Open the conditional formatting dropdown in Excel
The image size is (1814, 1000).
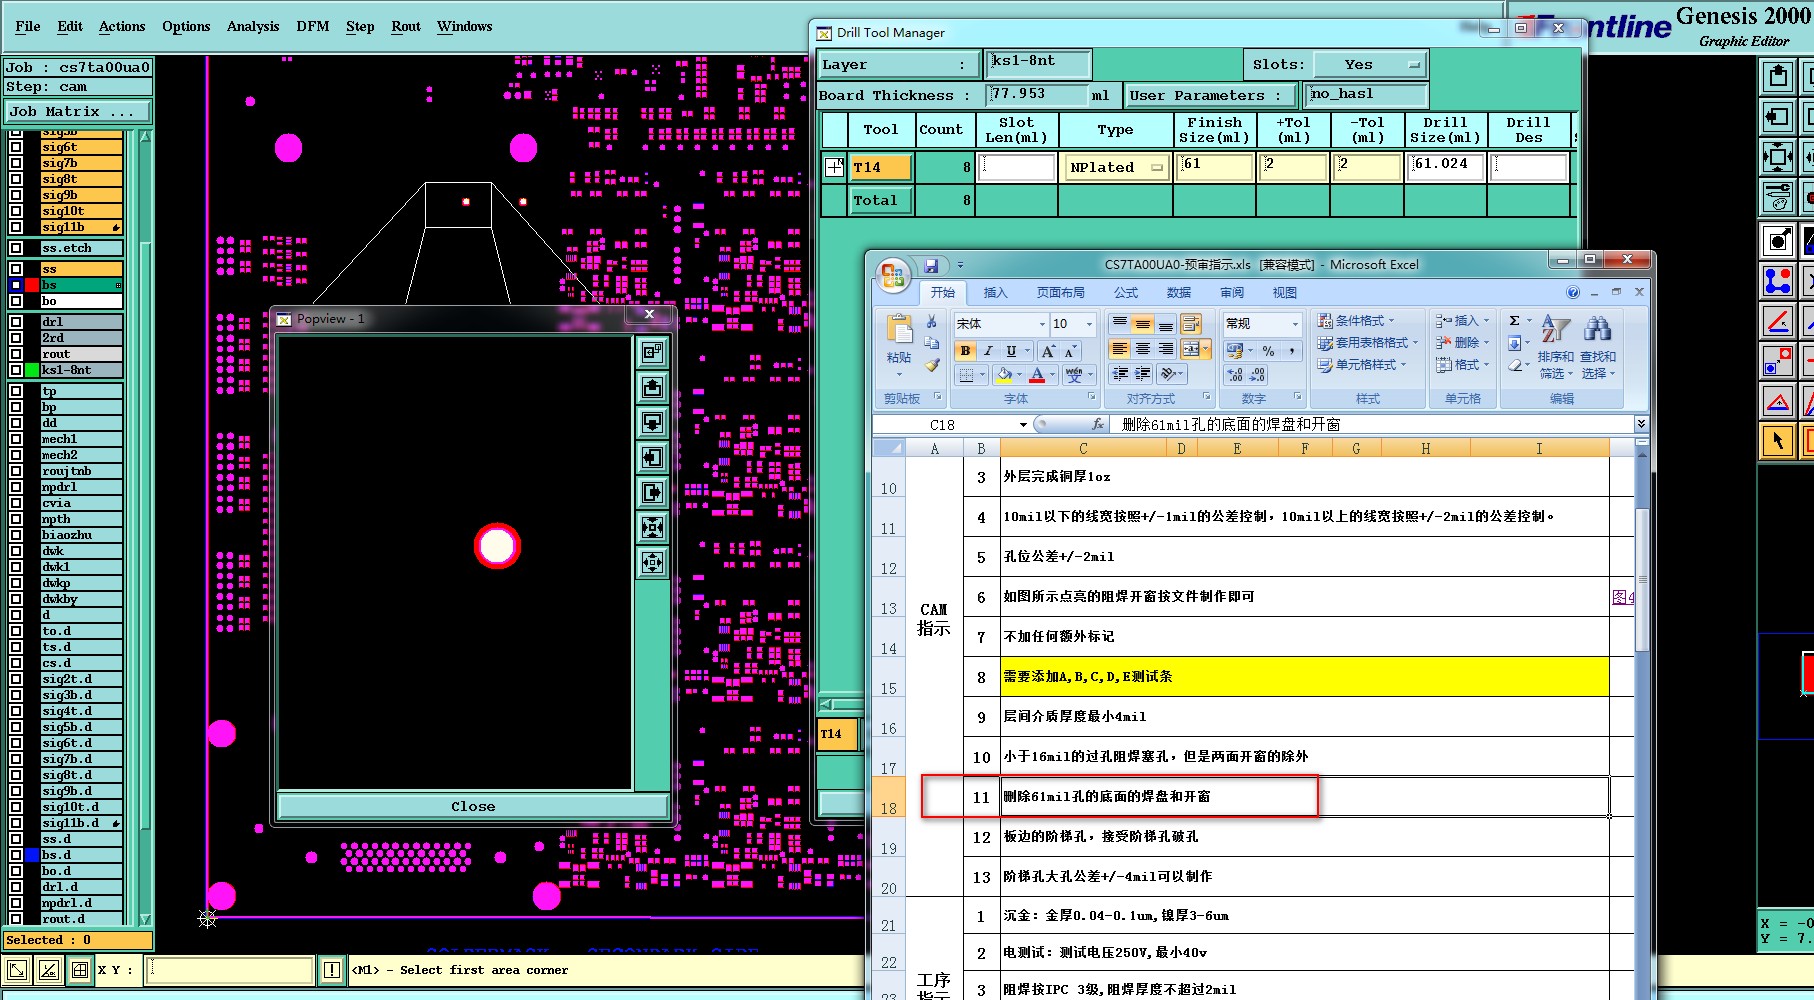(x=1356, y=321)
